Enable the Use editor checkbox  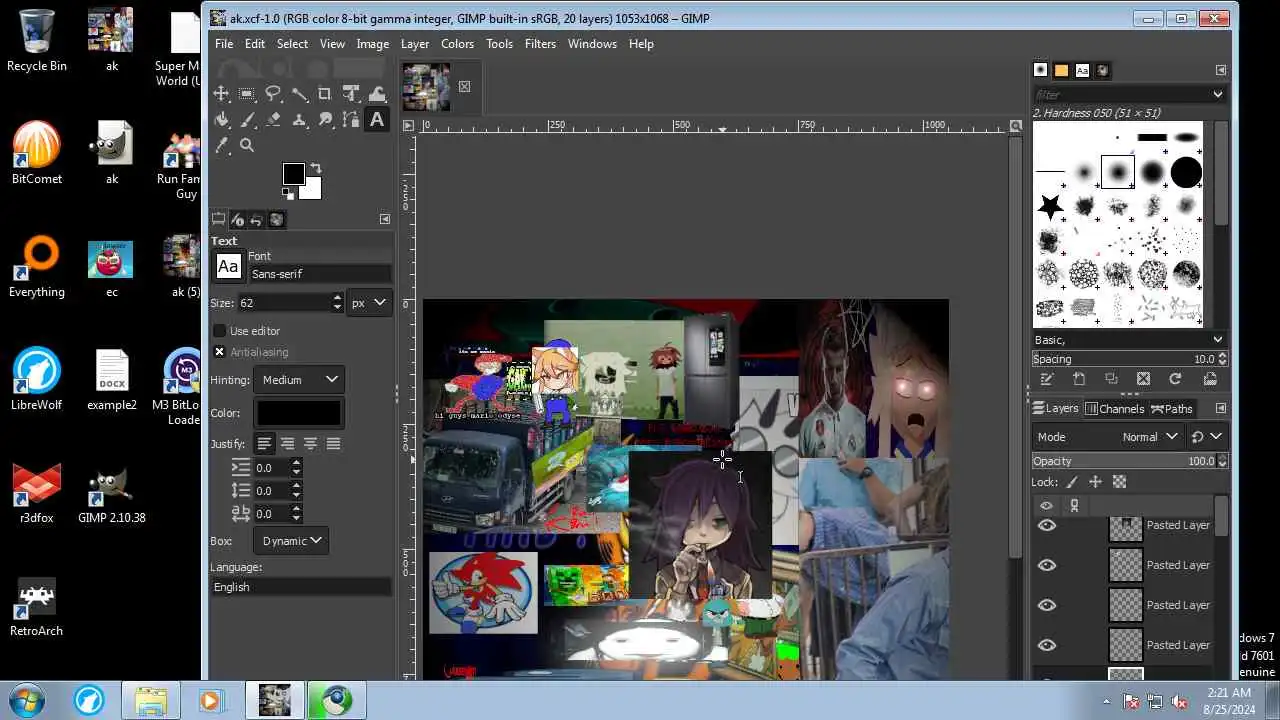tap(220, 331)
